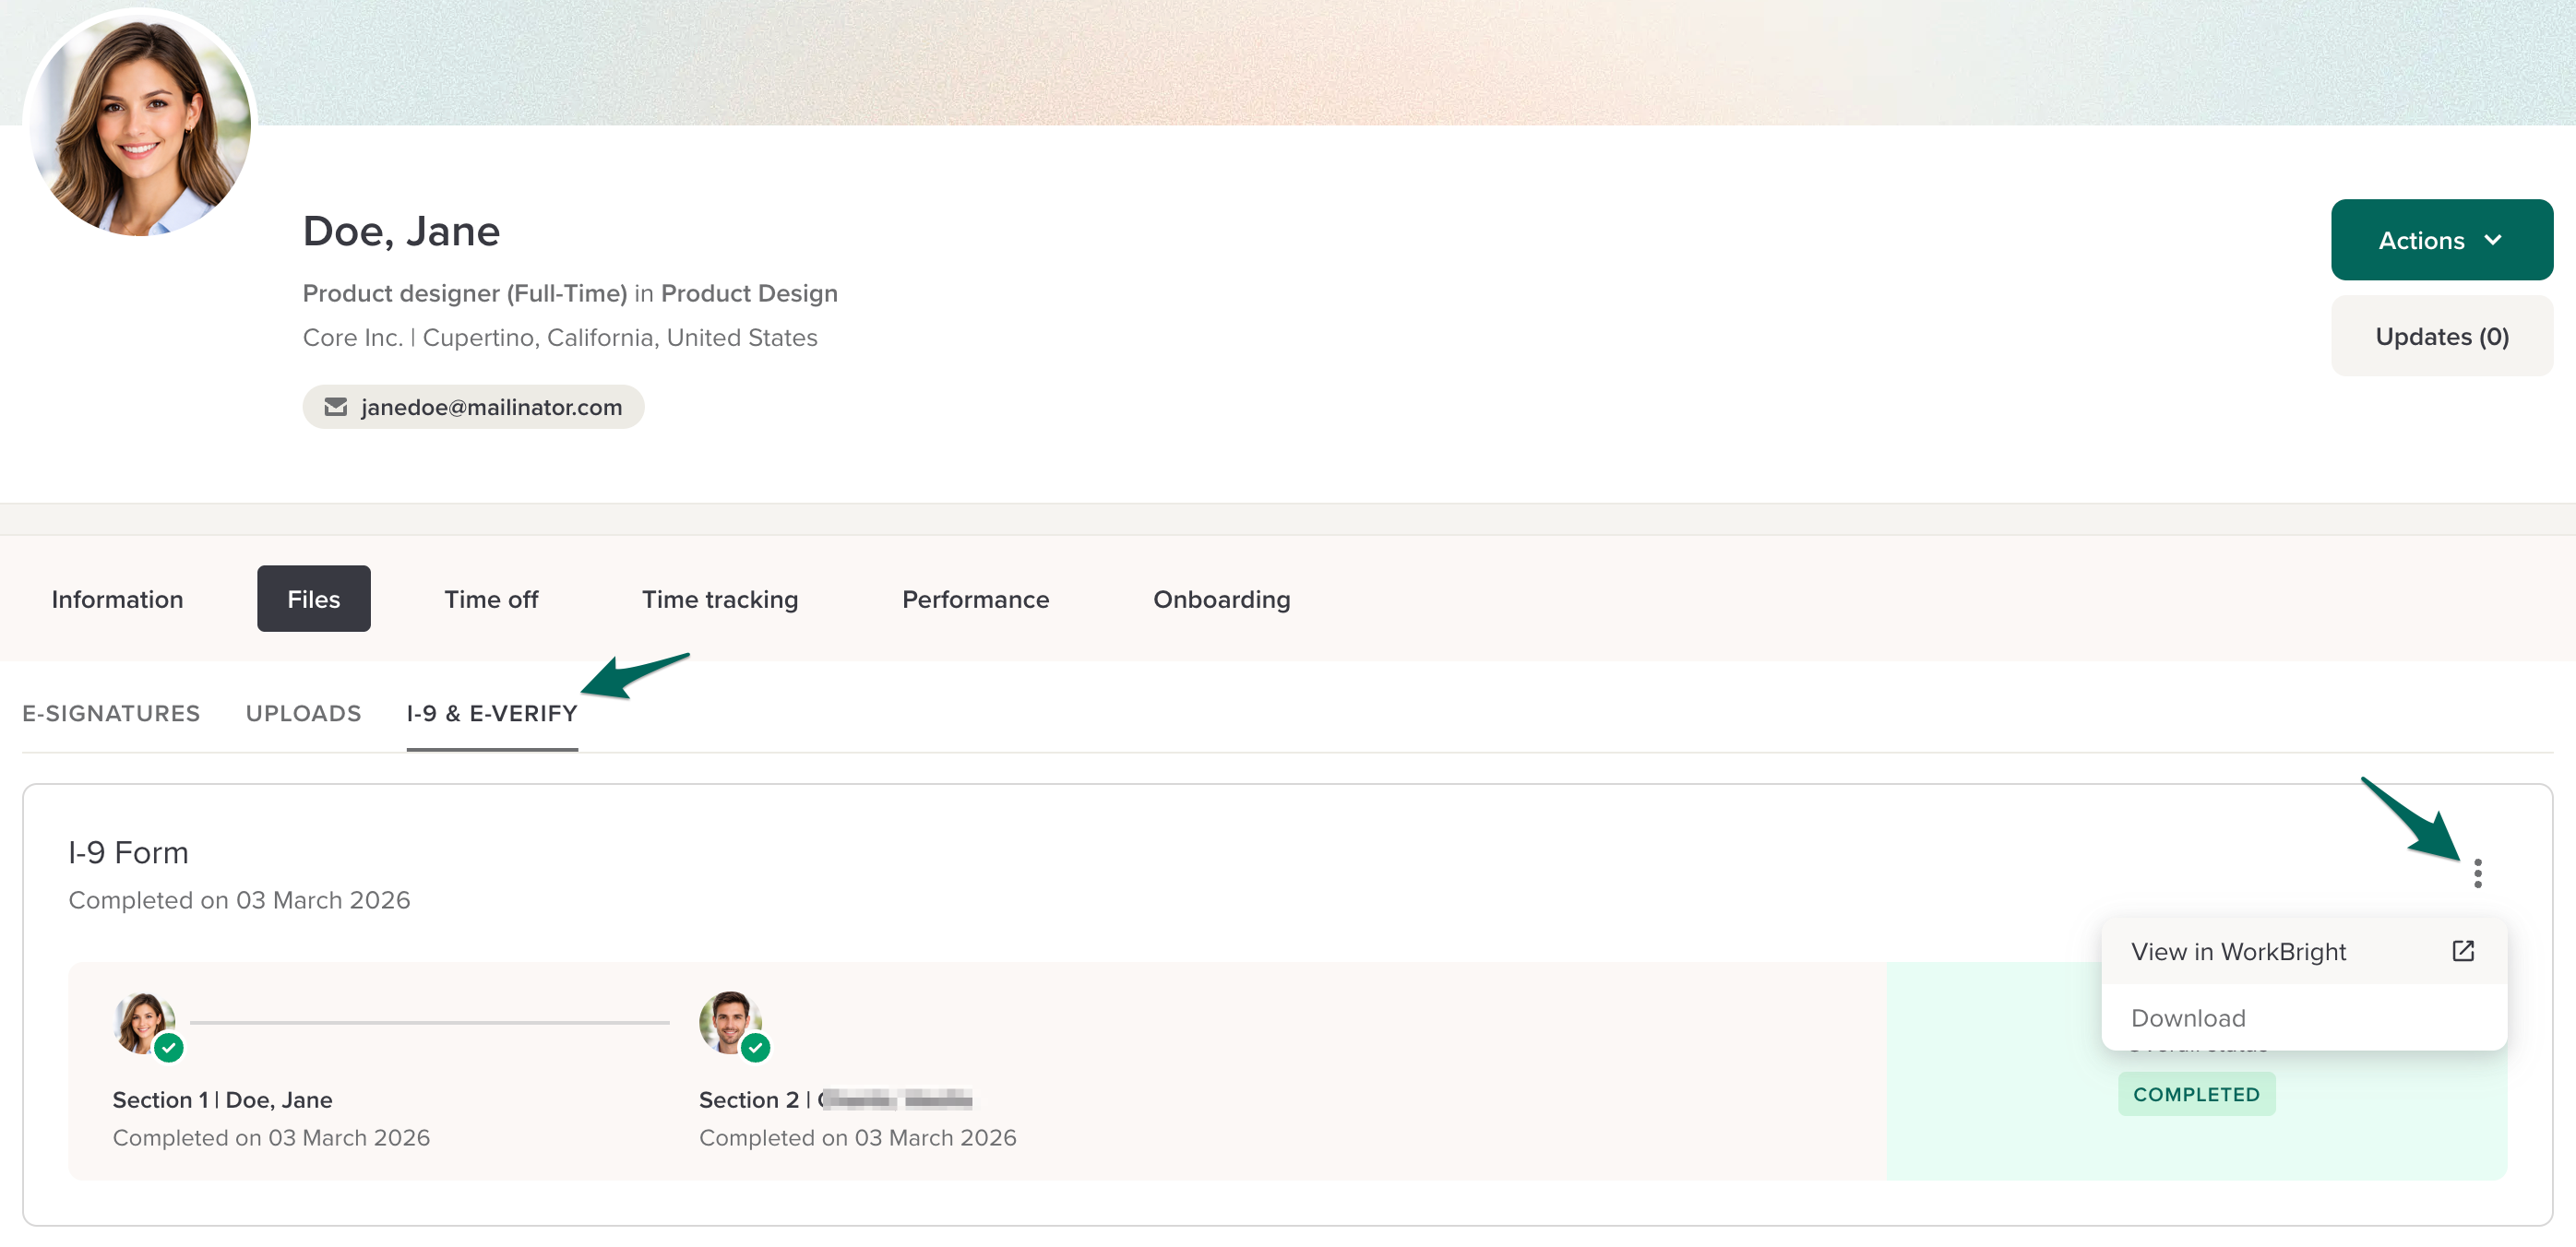Click the green checkmark on Section 2 avatar
The width and height of the screenshot is (2576, 1247).
click(755, 1047)
